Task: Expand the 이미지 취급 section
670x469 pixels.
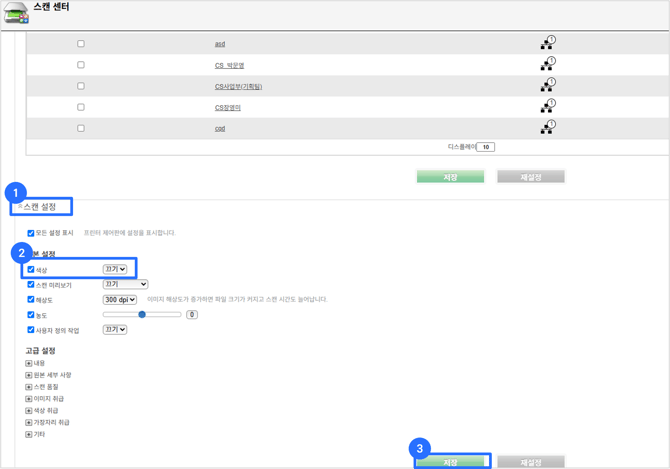Action: [29, 399]
